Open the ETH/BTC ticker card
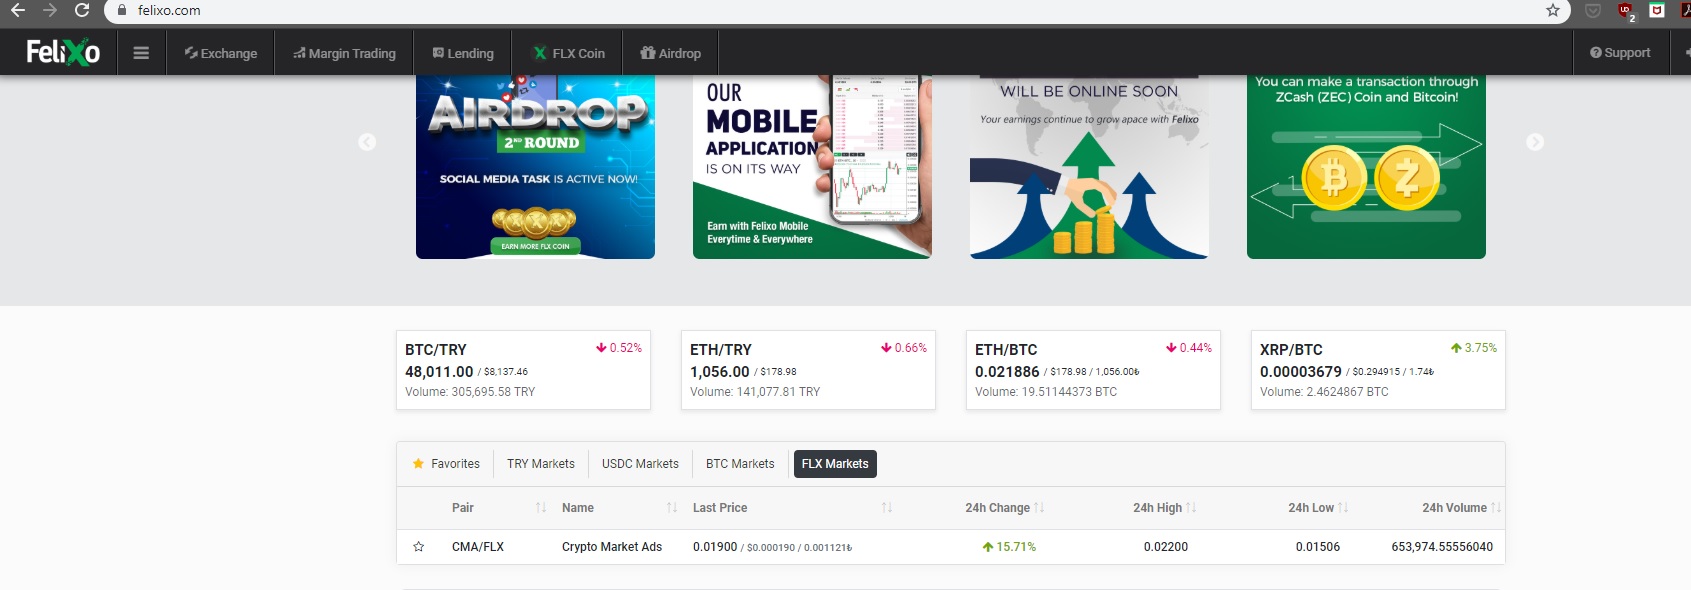This screenshot has height=590, width=1691. 1093,370
